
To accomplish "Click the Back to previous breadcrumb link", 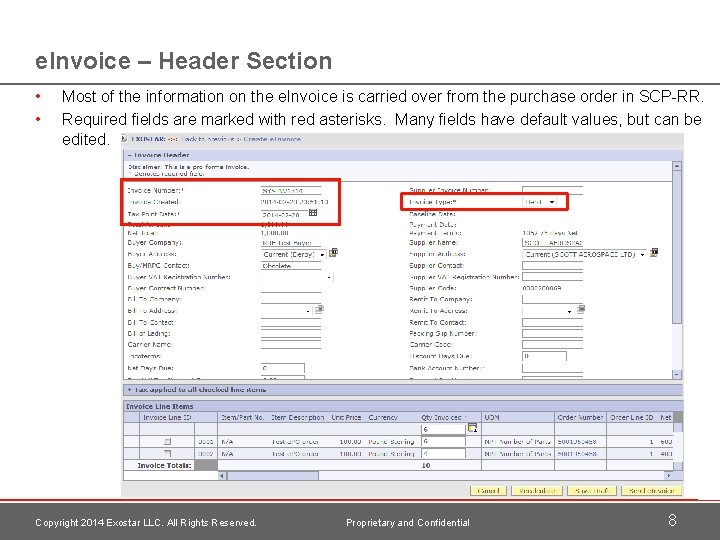I will click(x=203, y=139).
